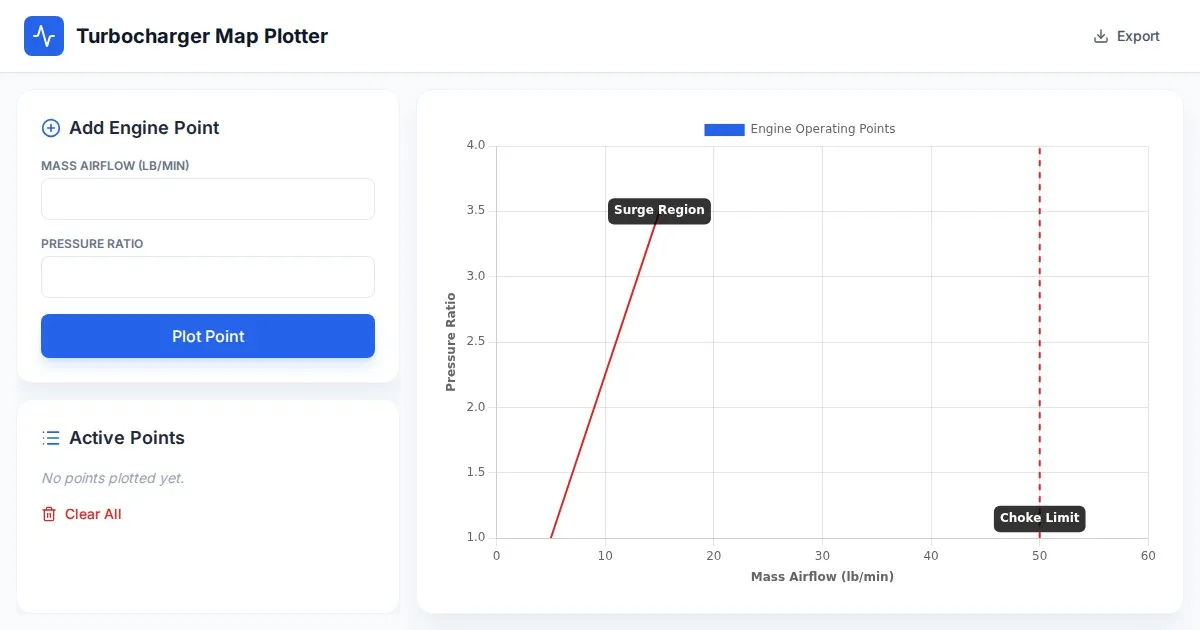Click the Mass Airflow (lb/min) axis title
The image size is (1200, 630).
point(822,577)
